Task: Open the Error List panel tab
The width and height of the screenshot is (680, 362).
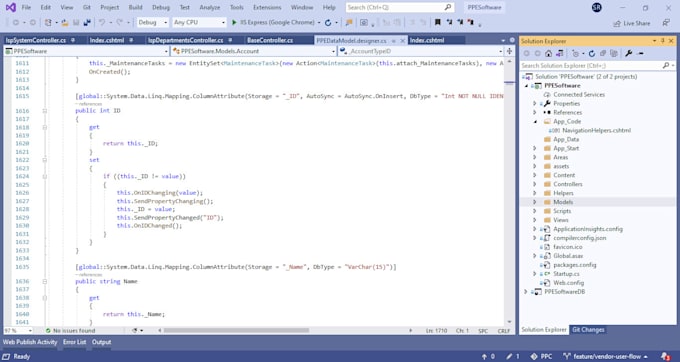Action: pyautogui.click(x=75, y=342)
